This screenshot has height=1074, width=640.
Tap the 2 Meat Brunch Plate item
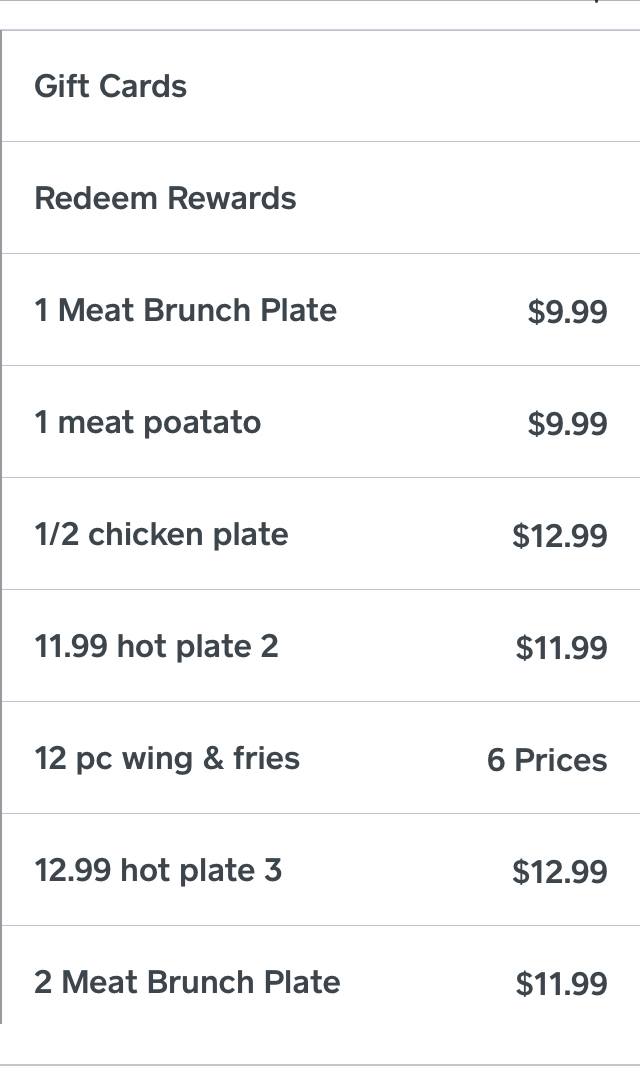pos(187,982)
